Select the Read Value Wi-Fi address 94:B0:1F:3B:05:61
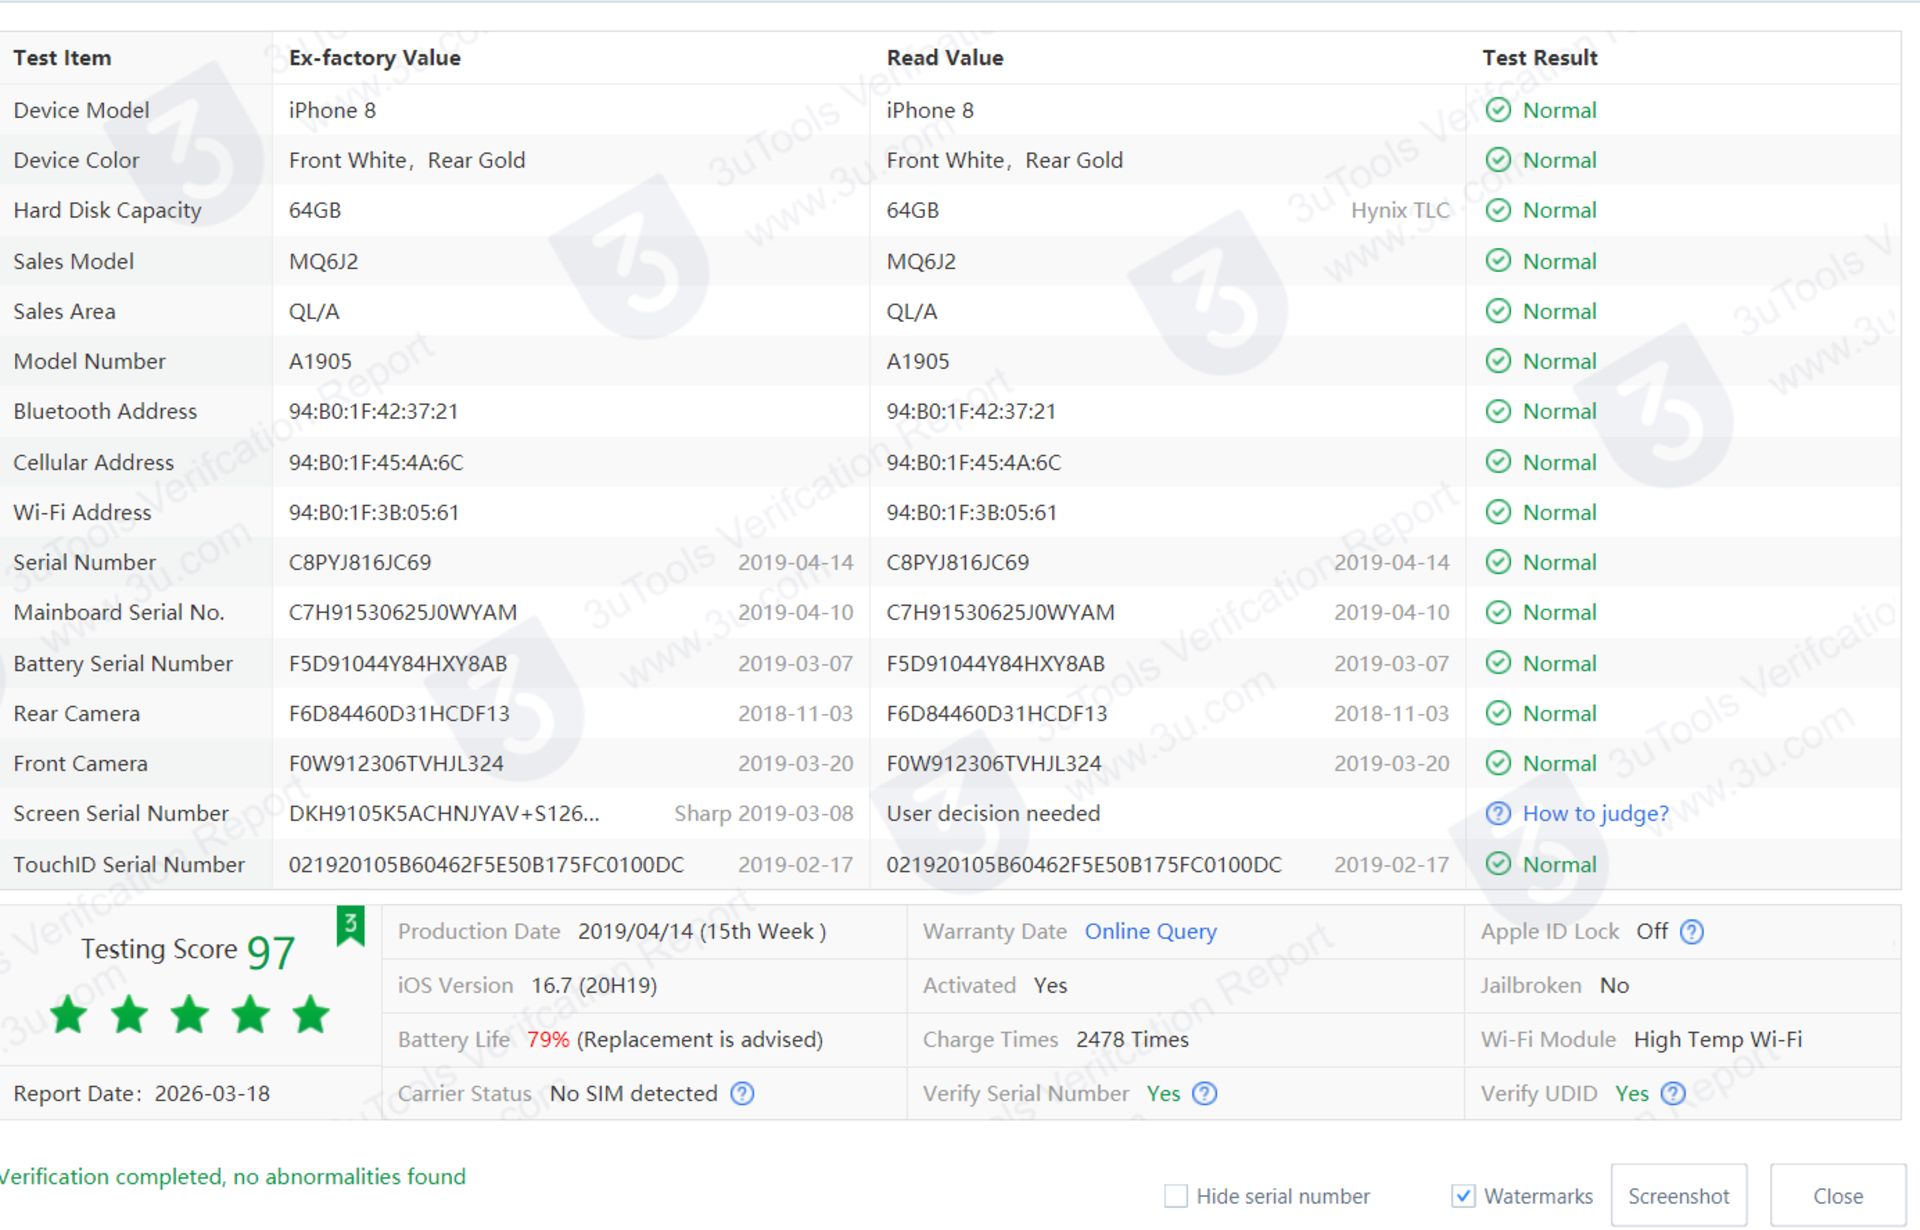The height and width of the screenshot is (1230, 1920). [972, 512]
